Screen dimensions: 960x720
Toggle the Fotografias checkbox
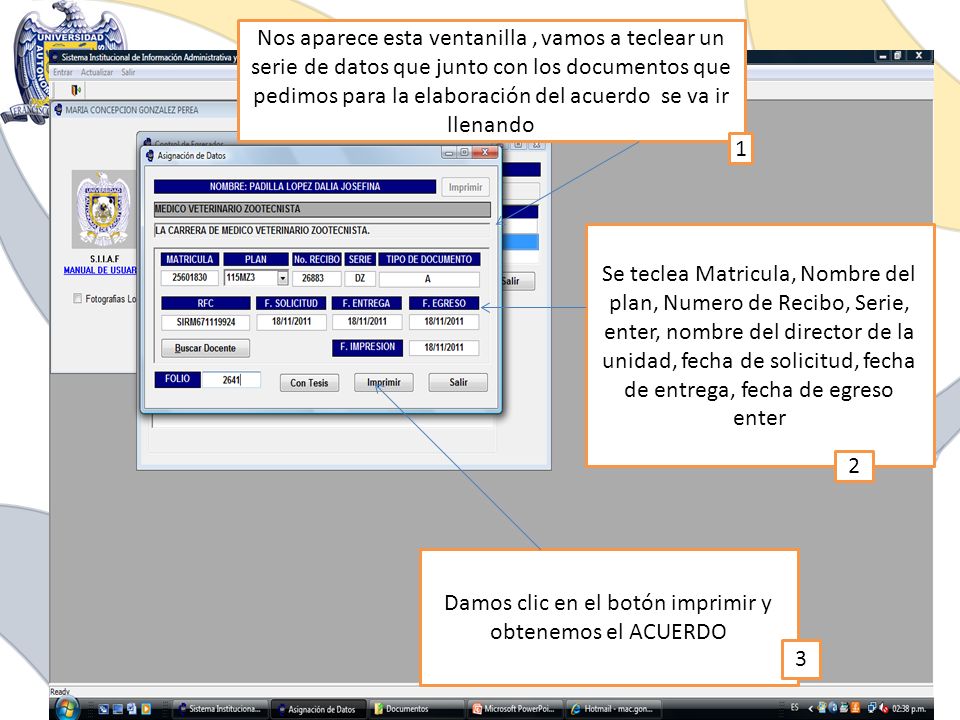click(x=77, y=298)
